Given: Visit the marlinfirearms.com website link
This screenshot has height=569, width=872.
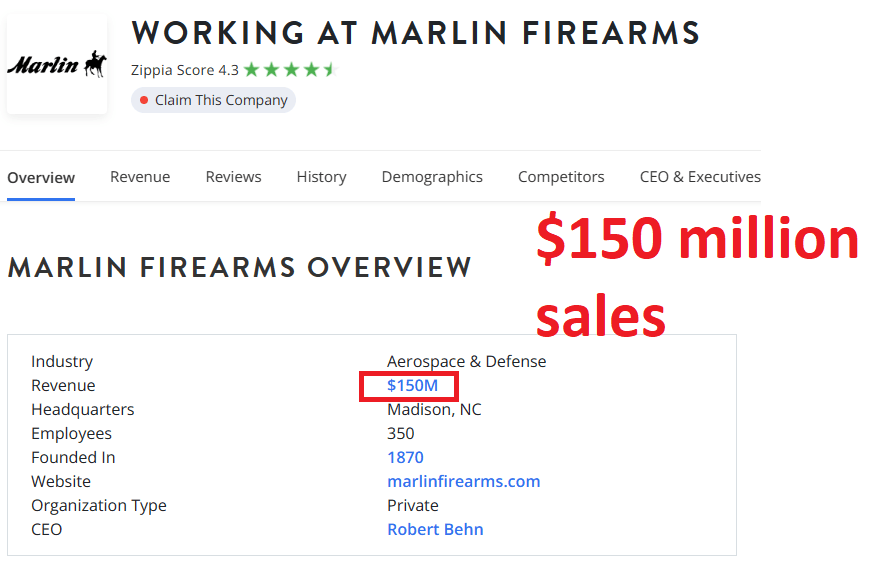Looking at the screenshot, I should pos(463,482).
